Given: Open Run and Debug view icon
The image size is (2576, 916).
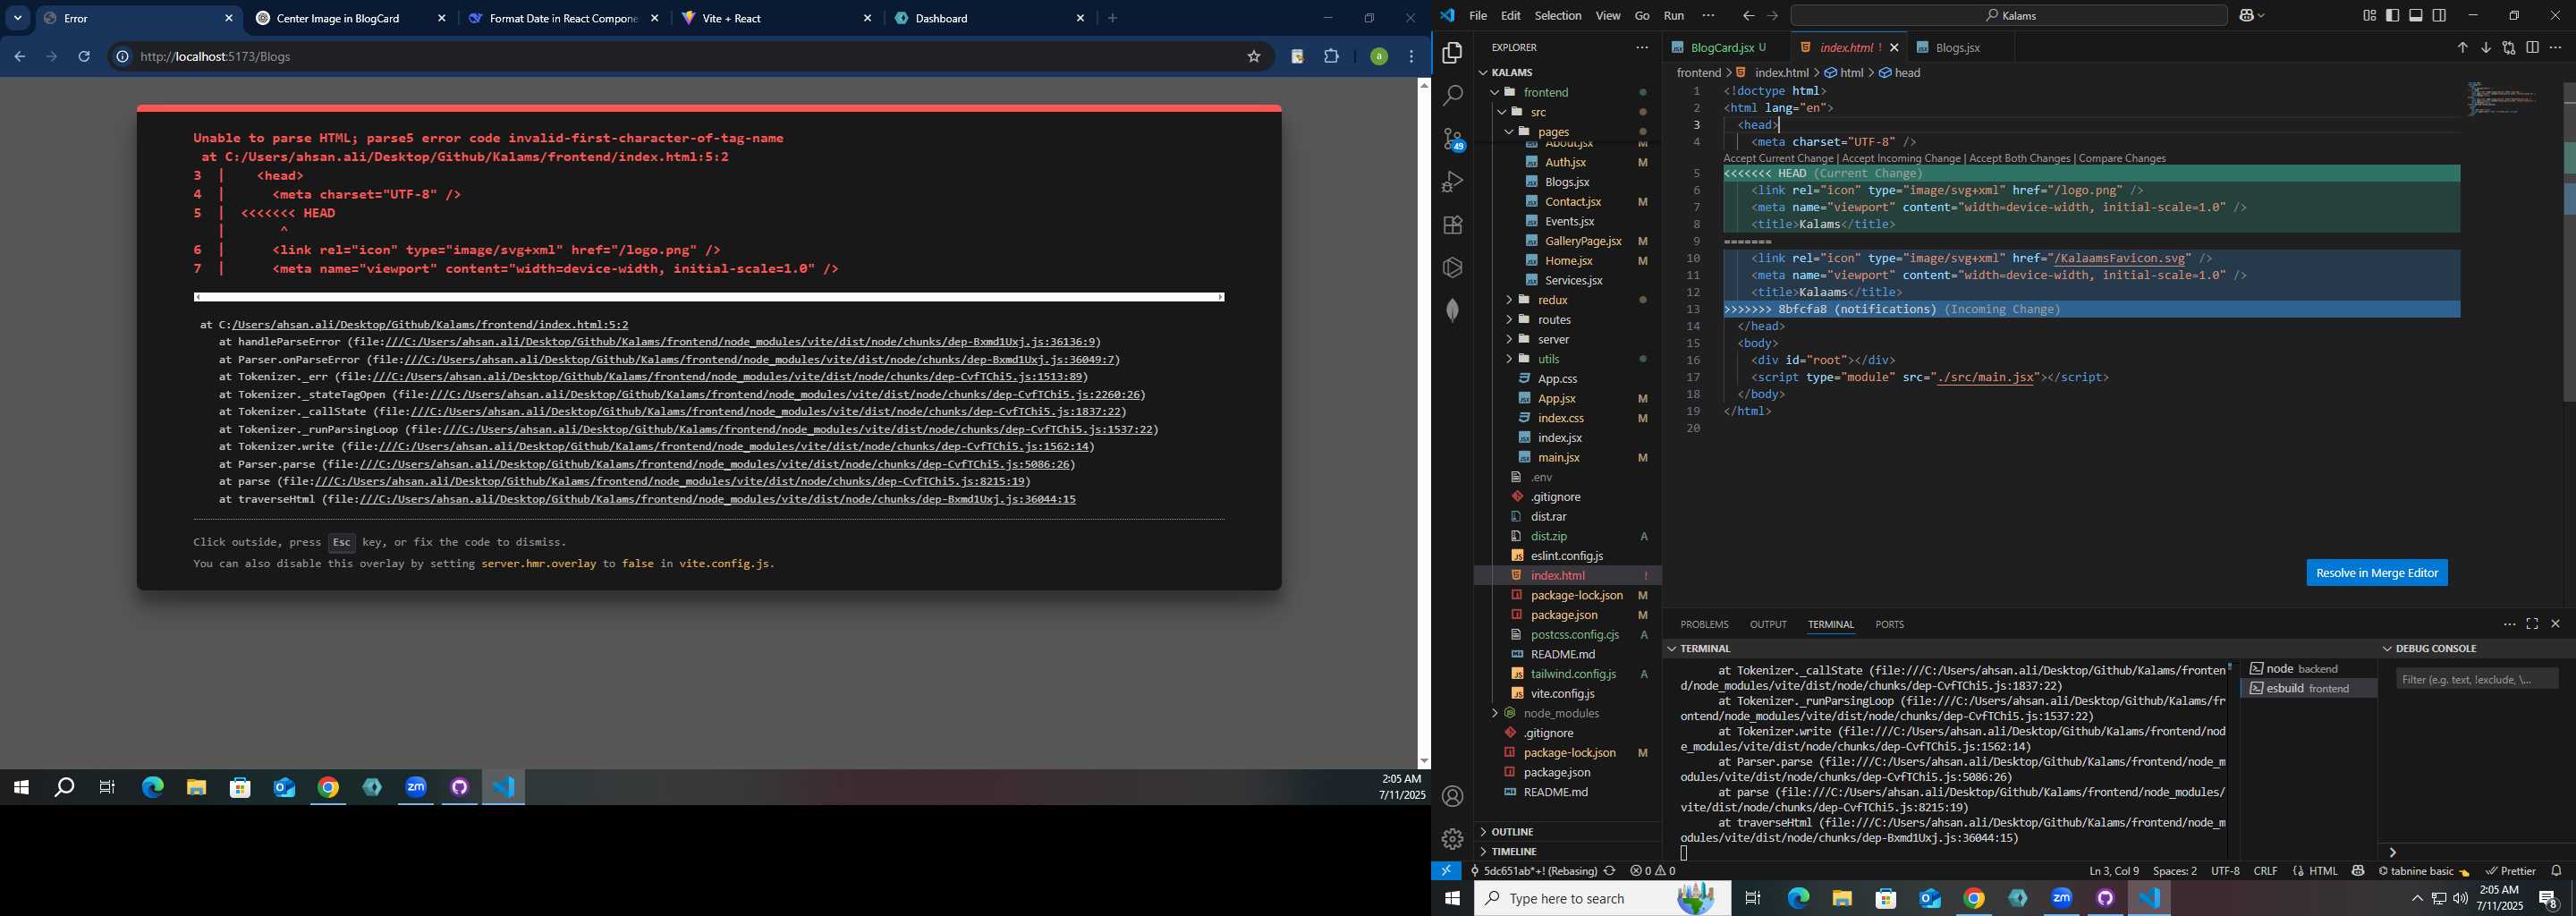Looking at the screenshot, I should 1452,182.
